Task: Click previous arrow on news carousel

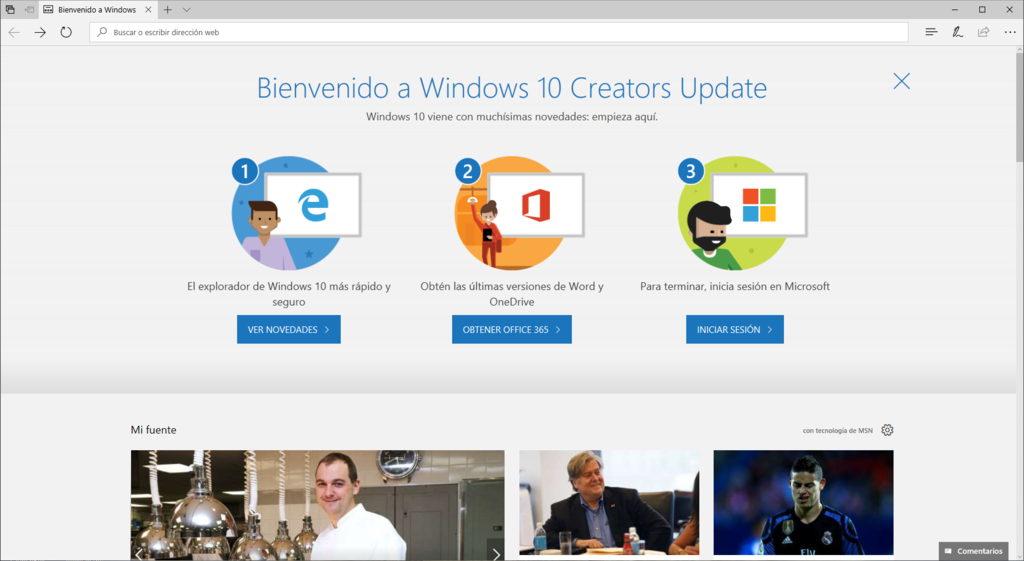Action: coord(139,553)
